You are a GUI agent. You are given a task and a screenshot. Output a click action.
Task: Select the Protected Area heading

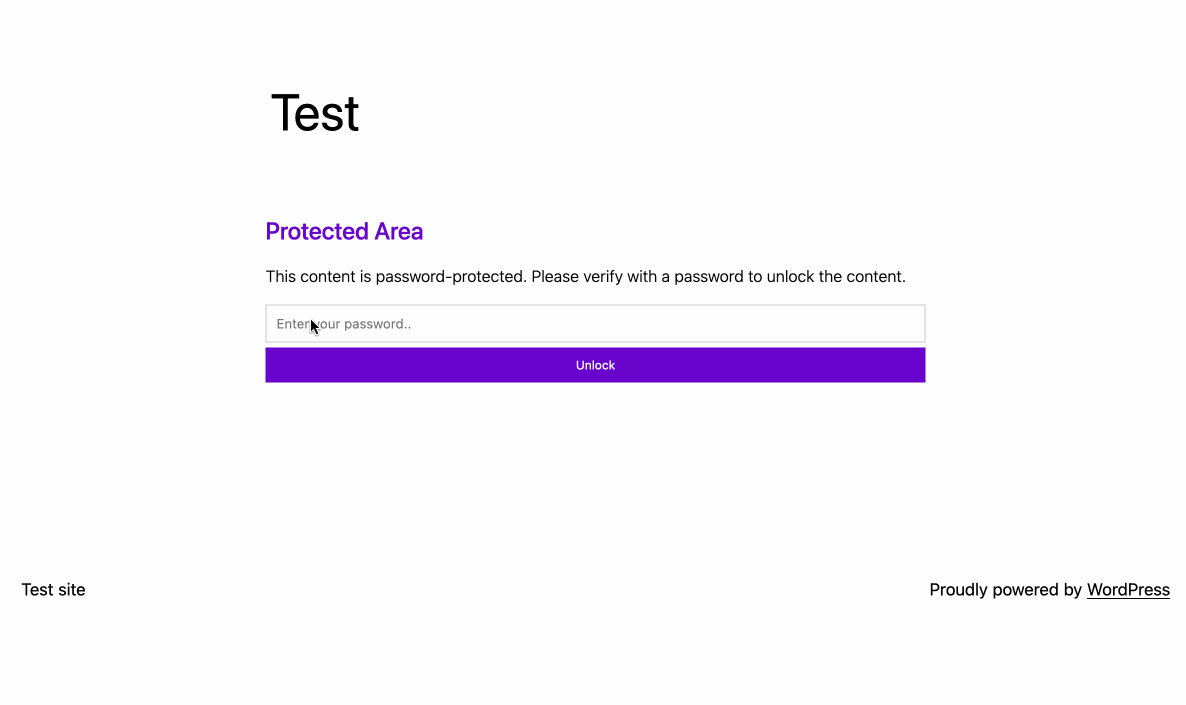coord(344,231)
